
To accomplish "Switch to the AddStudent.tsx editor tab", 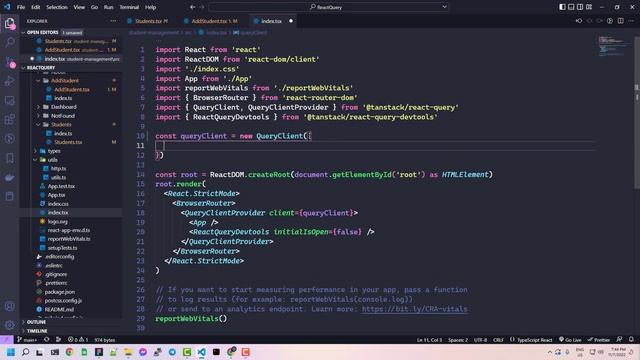I will 211,21.
